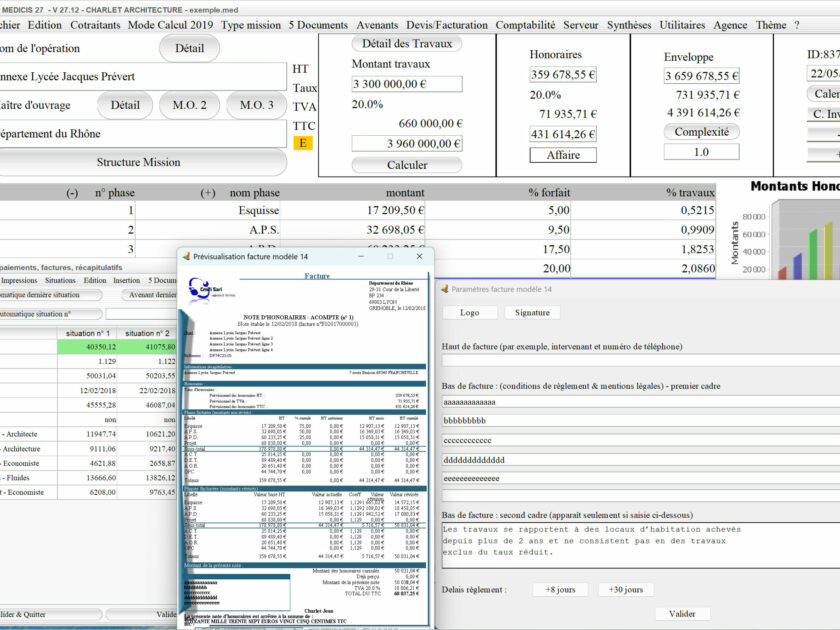Click the eeeeeeeeeeeee footer line field

(x=641, y=478)
